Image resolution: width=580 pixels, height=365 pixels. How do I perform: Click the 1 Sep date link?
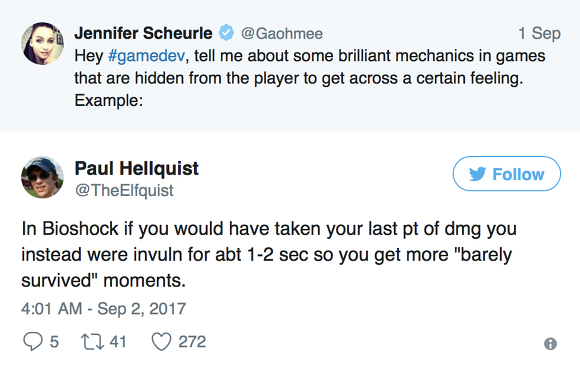[539, 33]
